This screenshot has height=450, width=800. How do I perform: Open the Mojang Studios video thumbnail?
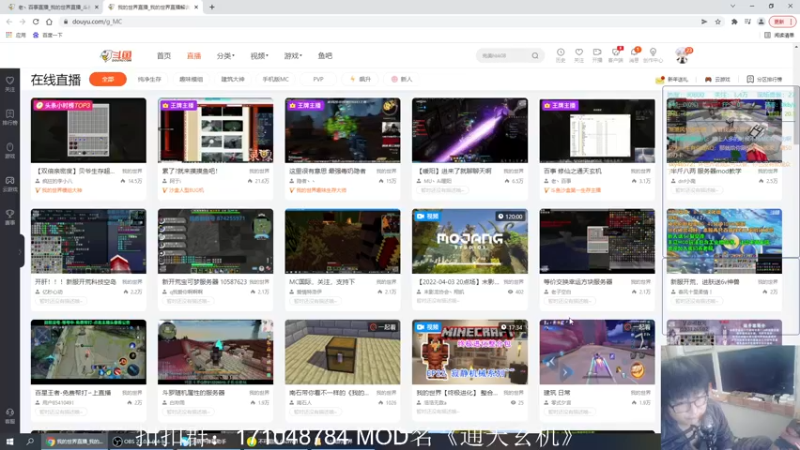point(470,241)
